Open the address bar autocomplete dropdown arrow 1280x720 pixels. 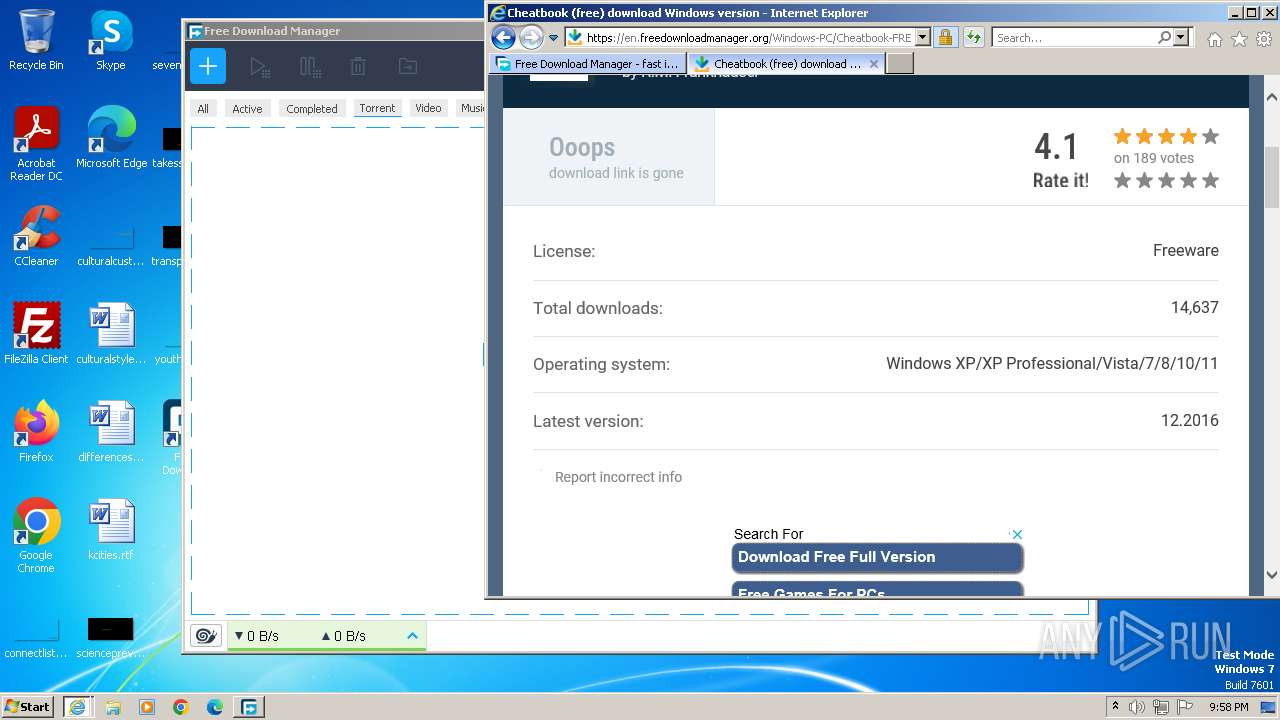point(922,38)
